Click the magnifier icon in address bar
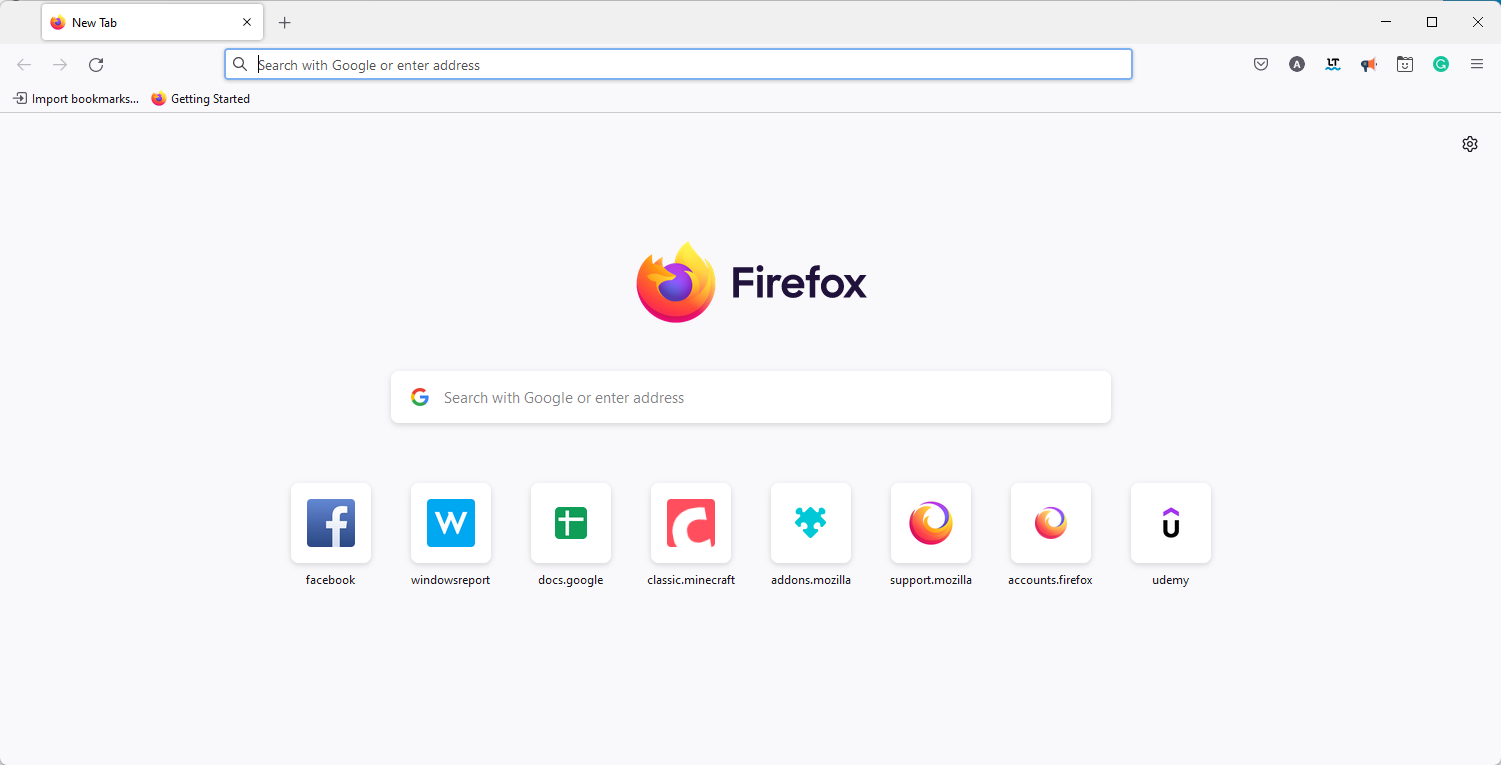 (x=240, y=65)
